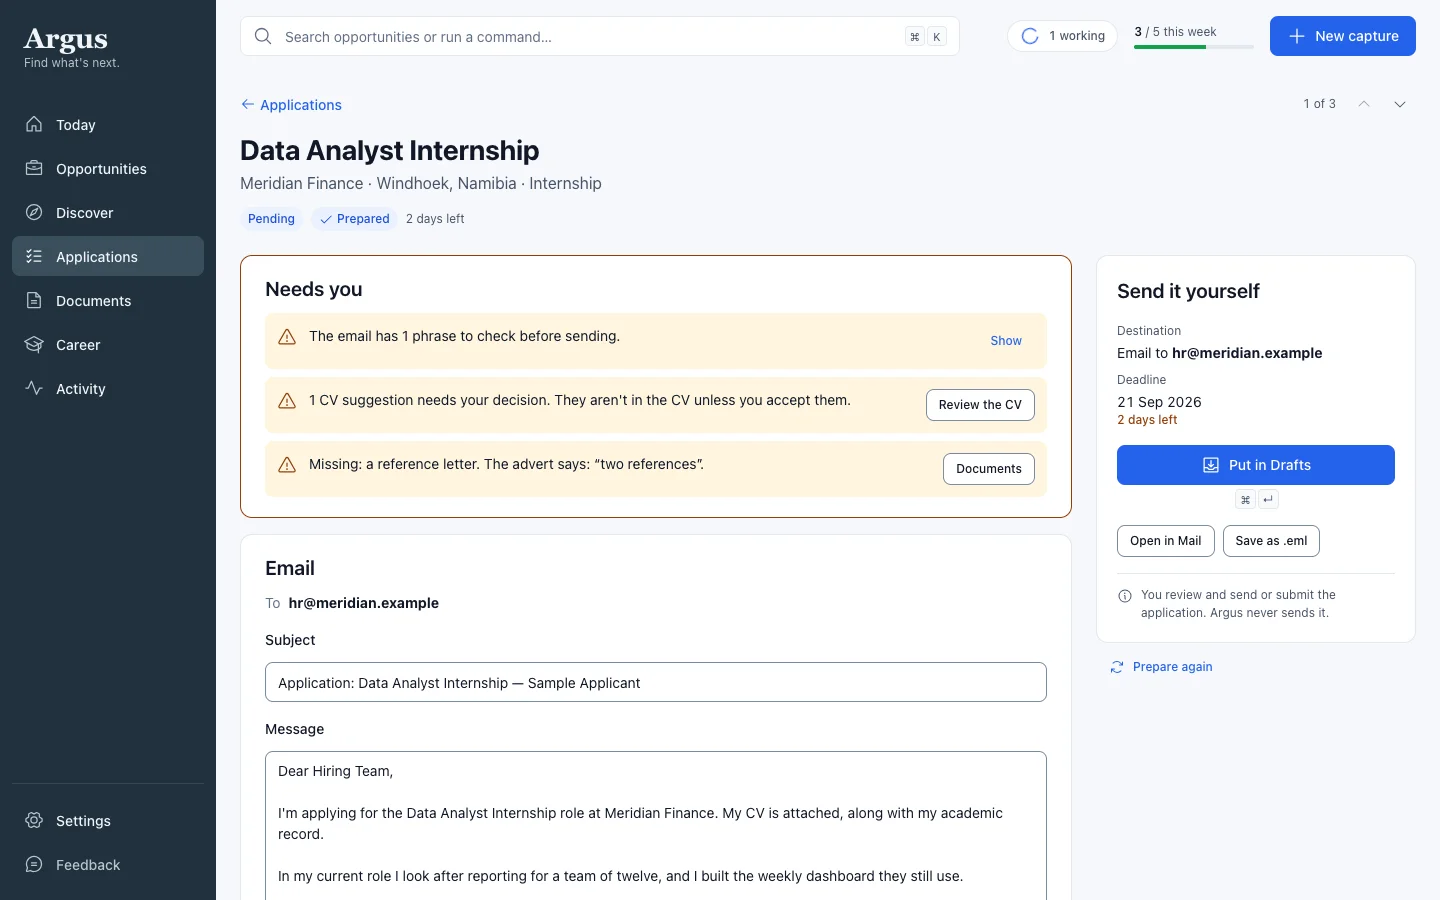Click the warning icon on email phrase row
This screenshot has width=1440, height=900.
[287, 337]
